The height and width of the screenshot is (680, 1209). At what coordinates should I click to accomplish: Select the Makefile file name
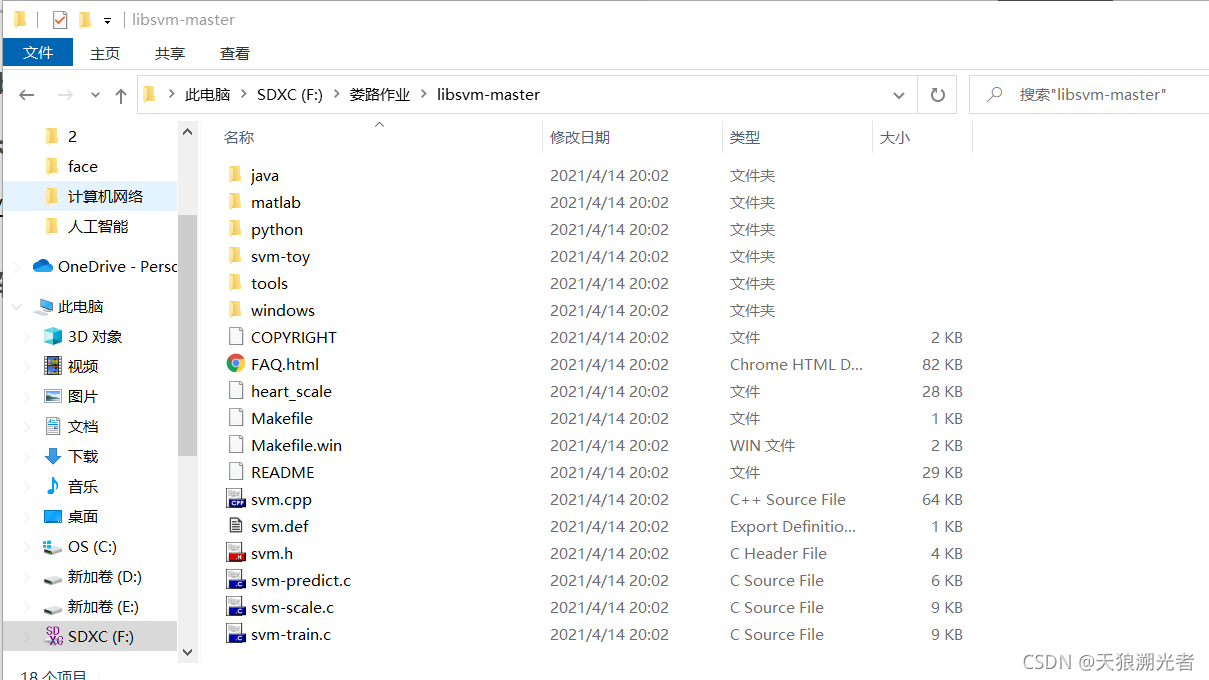(282, 418)
